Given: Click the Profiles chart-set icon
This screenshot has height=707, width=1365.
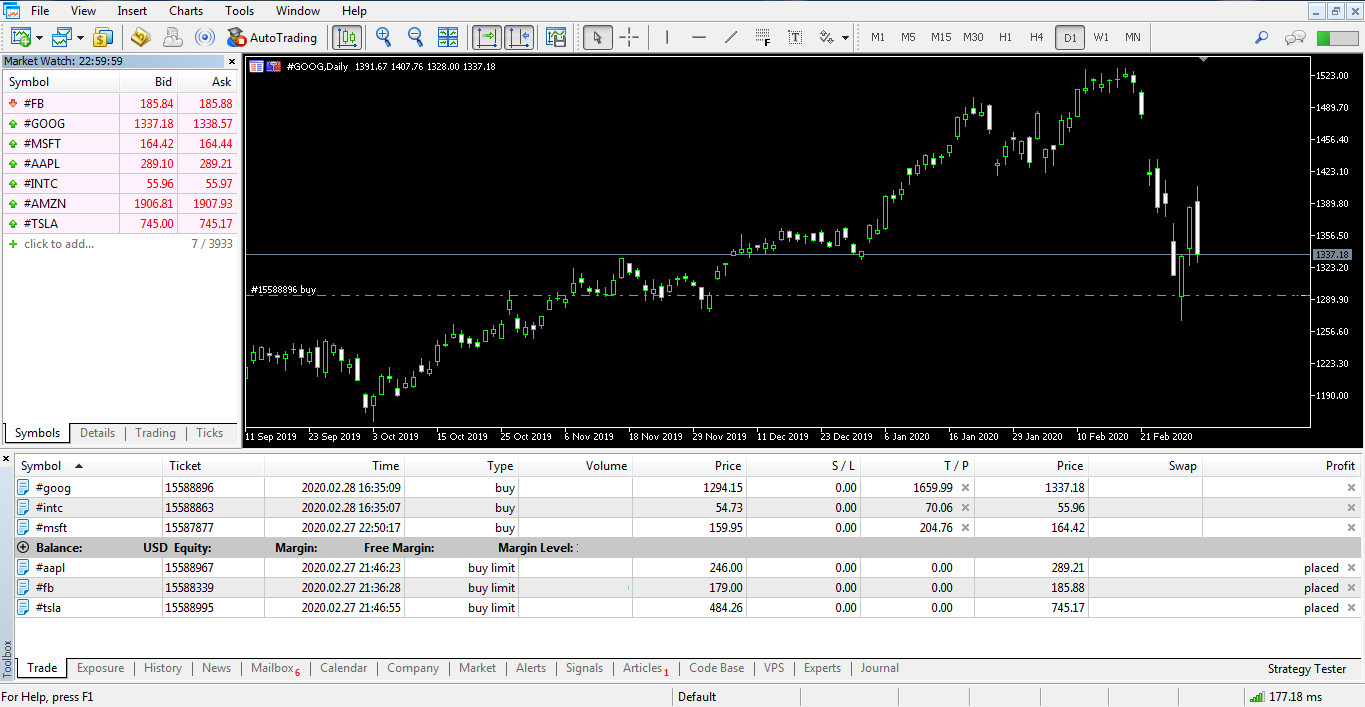Looking at the screenshot, I should point(61,38).
